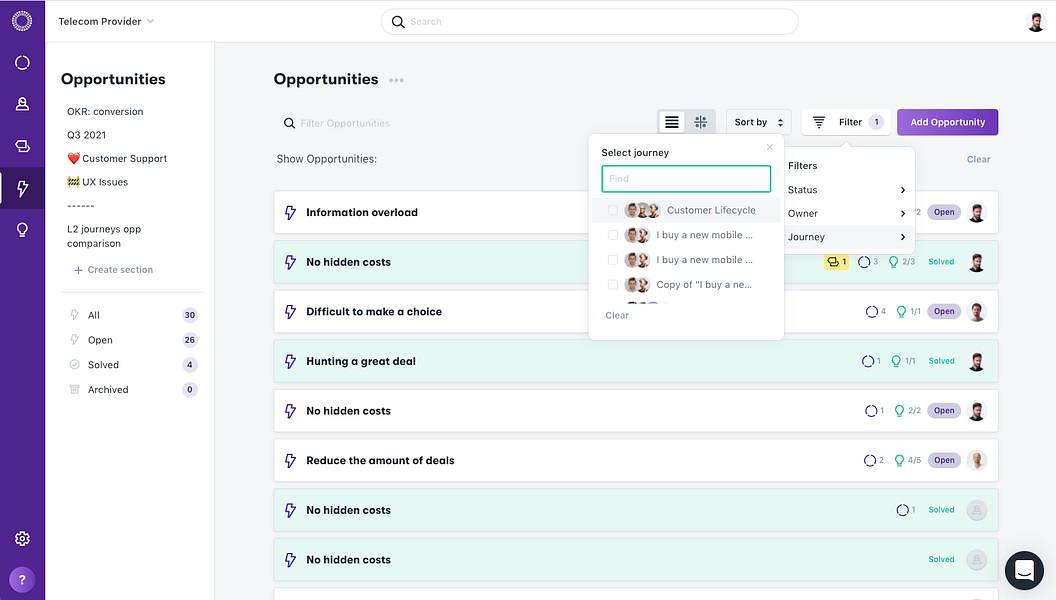Click the owner avatar on Difficult to make a choice
Screen dimensions: 1056x600
(977, 311)
